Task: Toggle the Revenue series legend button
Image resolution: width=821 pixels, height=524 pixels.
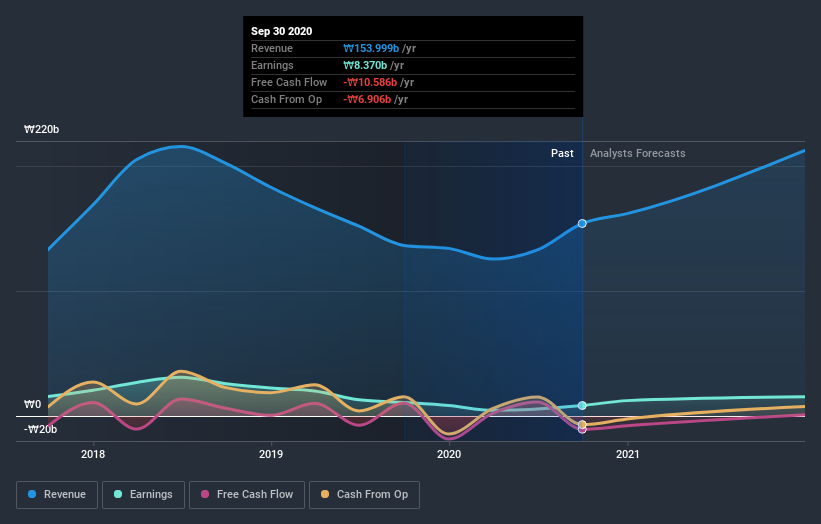Action: pyautogui.click(x=57, y=495)
